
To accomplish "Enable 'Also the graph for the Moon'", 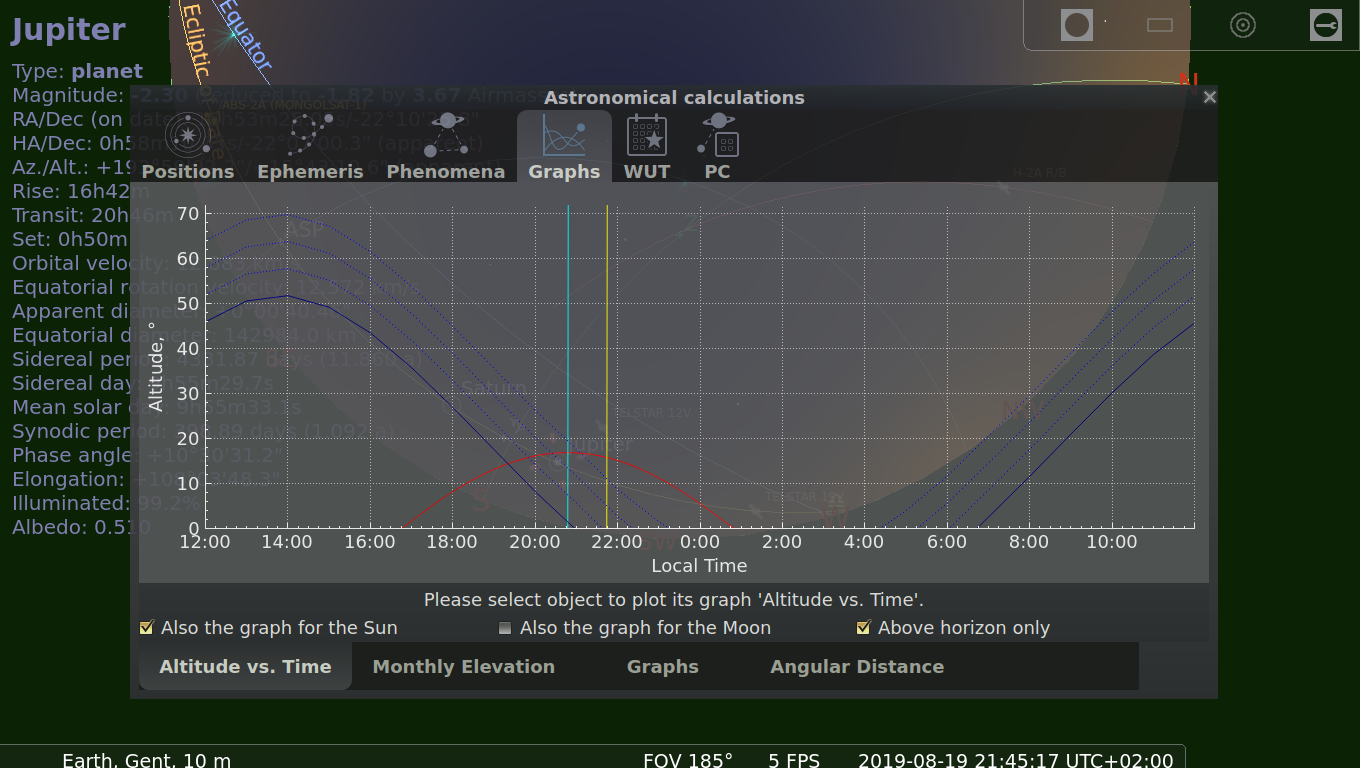I will (x=505, y=627).
